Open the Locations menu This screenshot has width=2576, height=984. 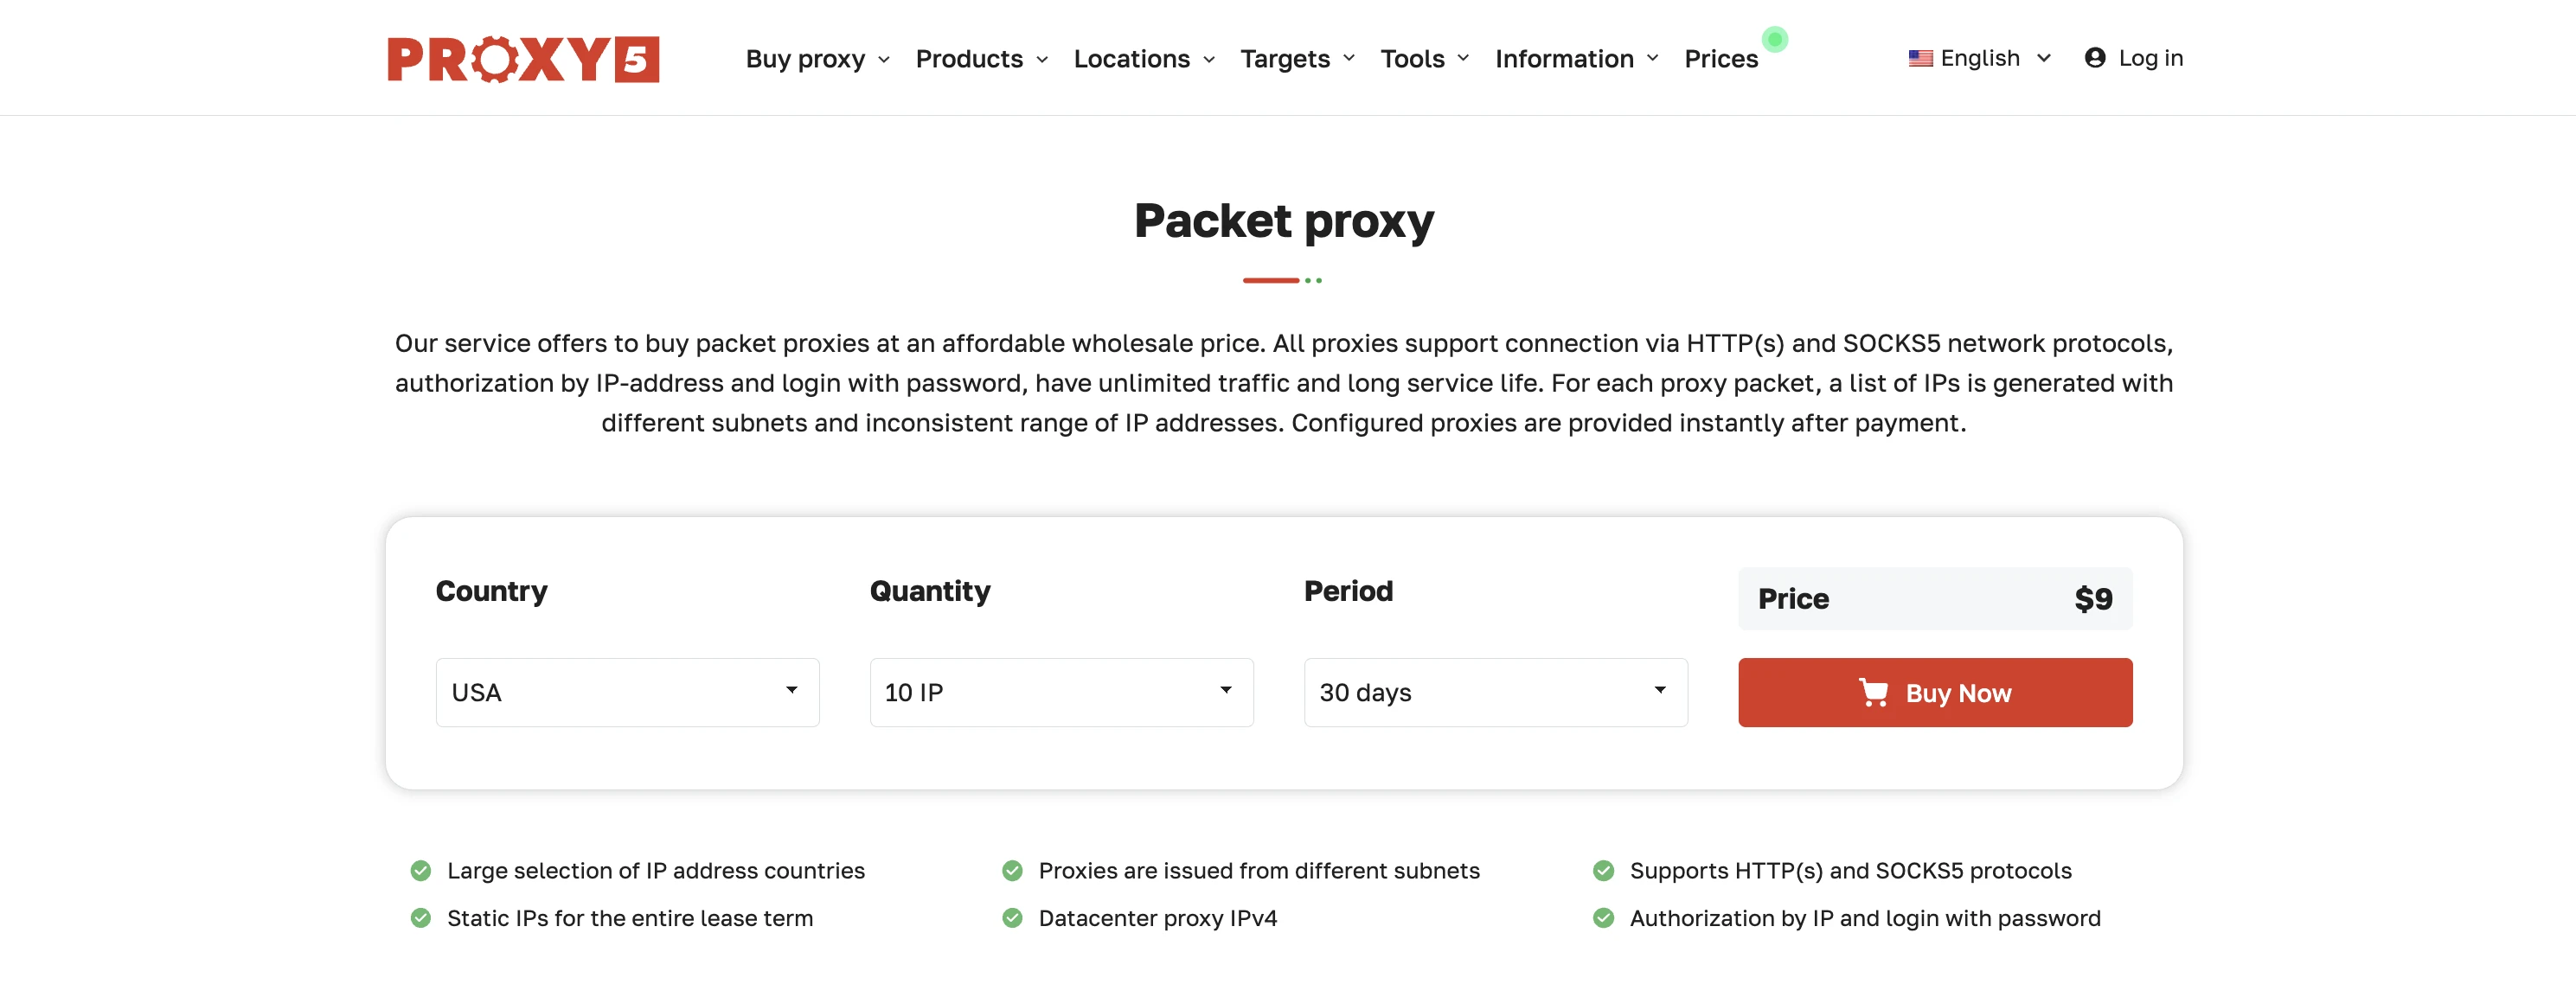(1144, 59)
